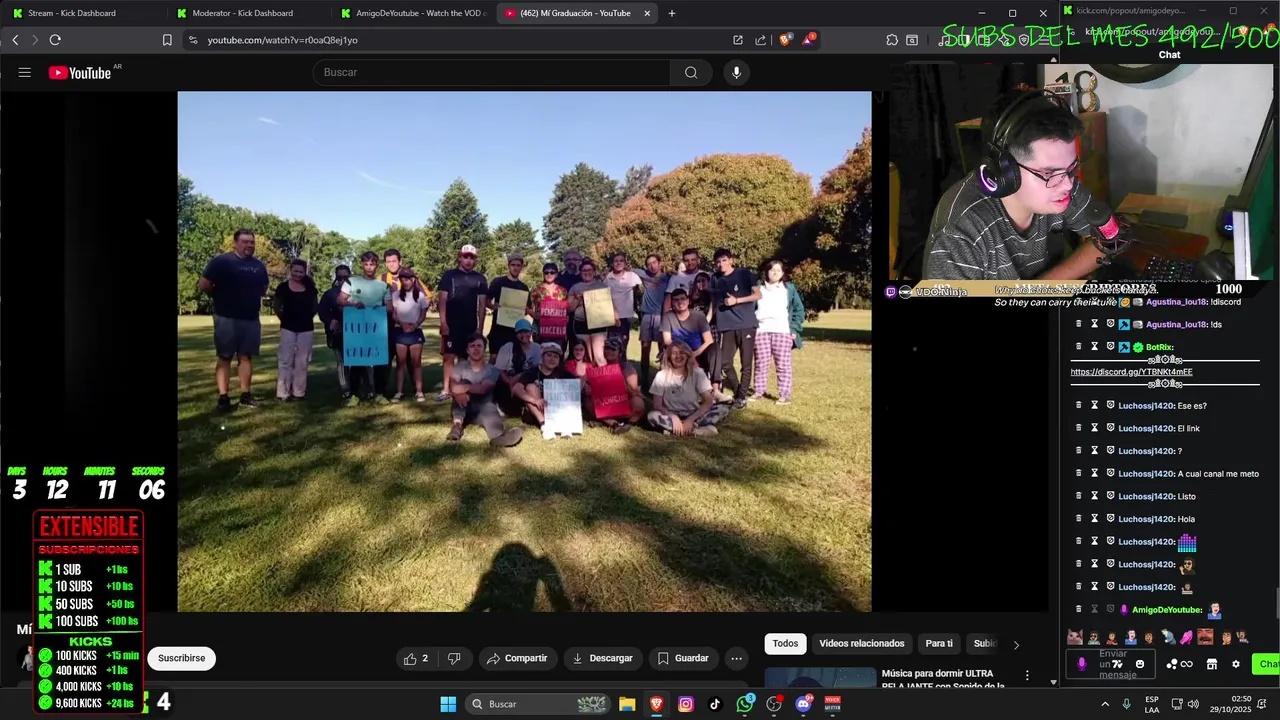Click the Descargar download button
Screen dimensions: 1280x720
pos(602,658)
